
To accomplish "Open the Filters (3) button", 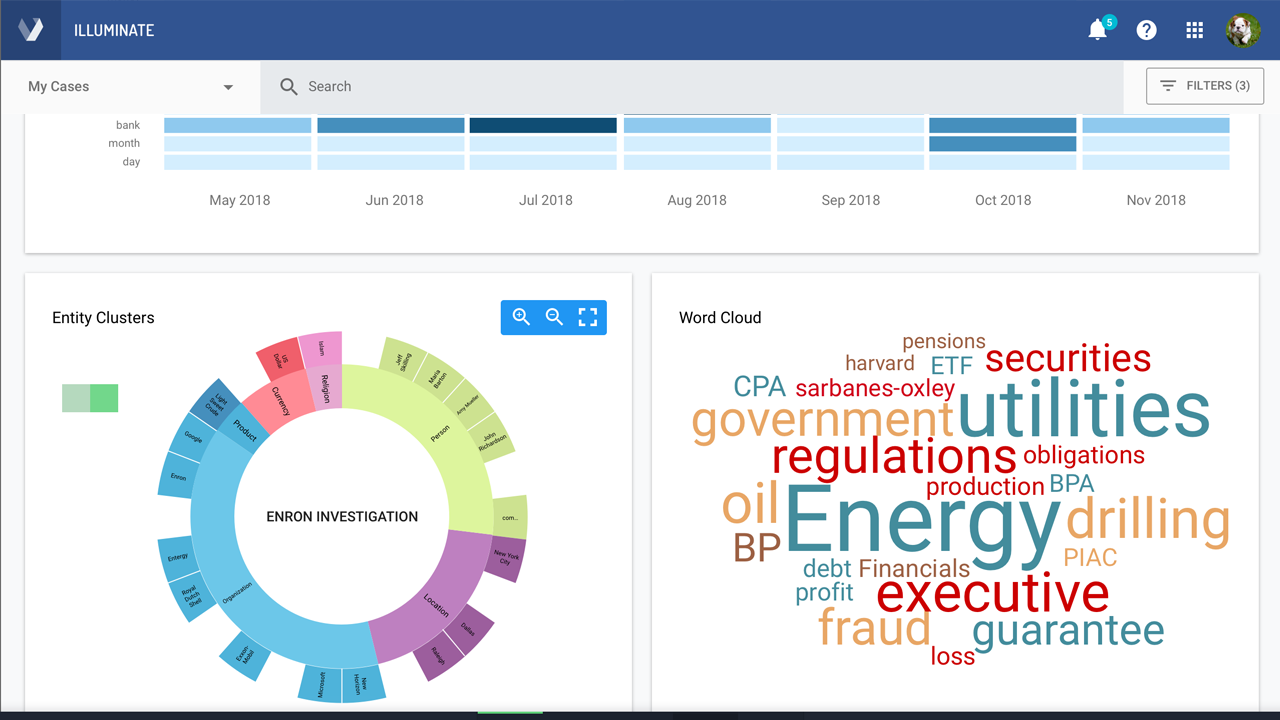I will [1205, 86].
